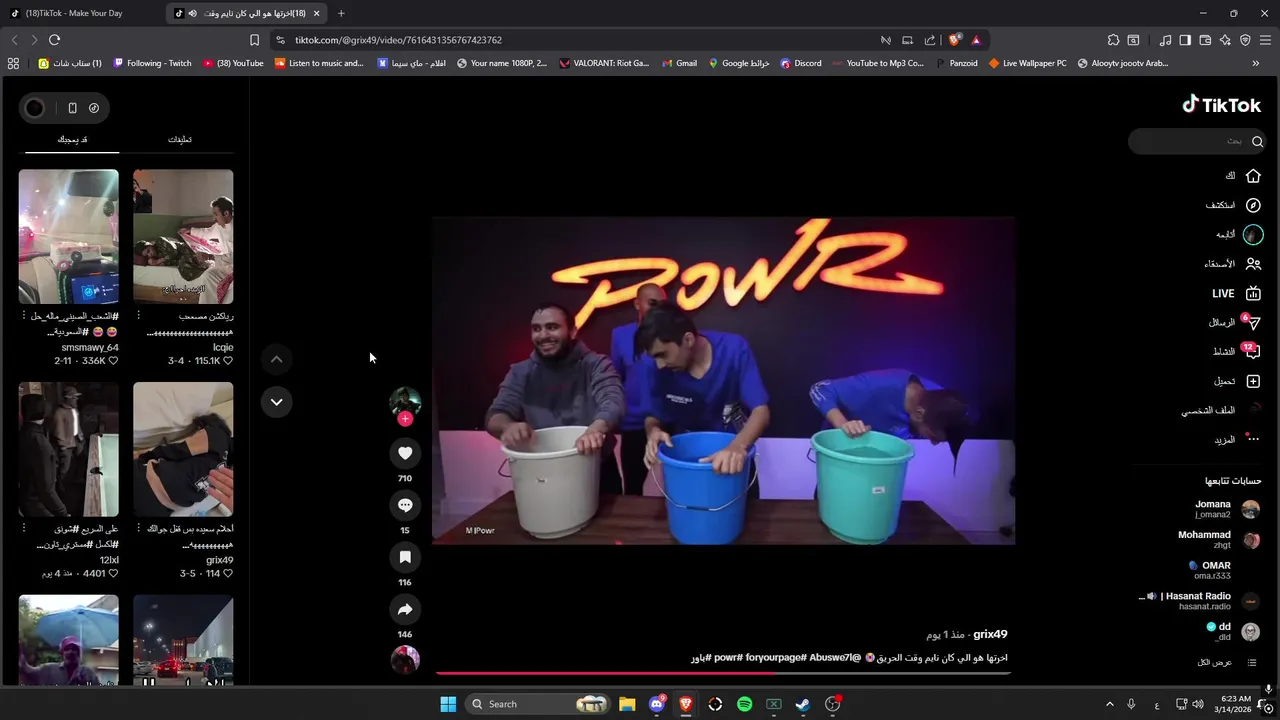This screenshot has width=1280, height=720.
Task: Toggle the browser sidebar panel
Action: click(x=1185, y=40)
